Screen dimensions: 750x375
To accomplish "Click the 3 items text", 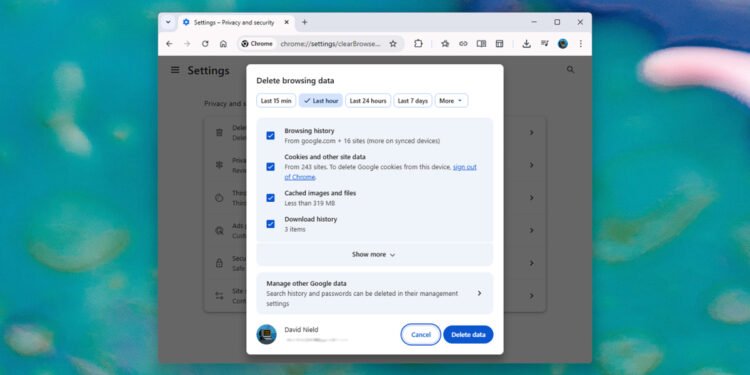I will (295, 229).
